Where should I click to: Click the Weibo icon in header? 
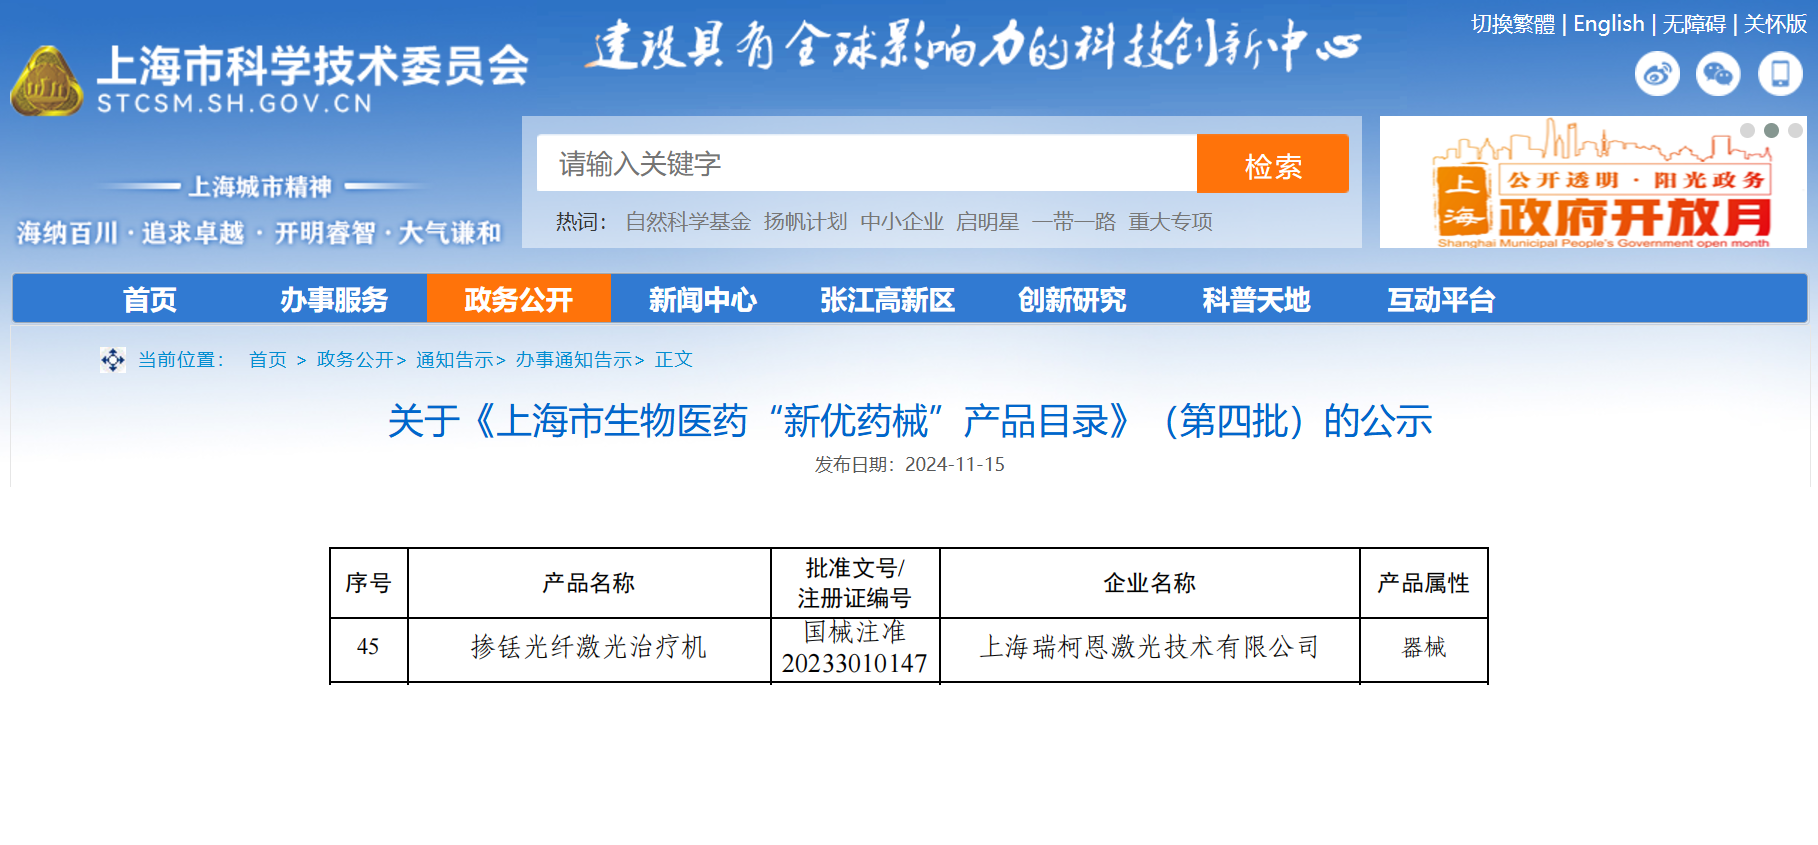pos(1657,75)
